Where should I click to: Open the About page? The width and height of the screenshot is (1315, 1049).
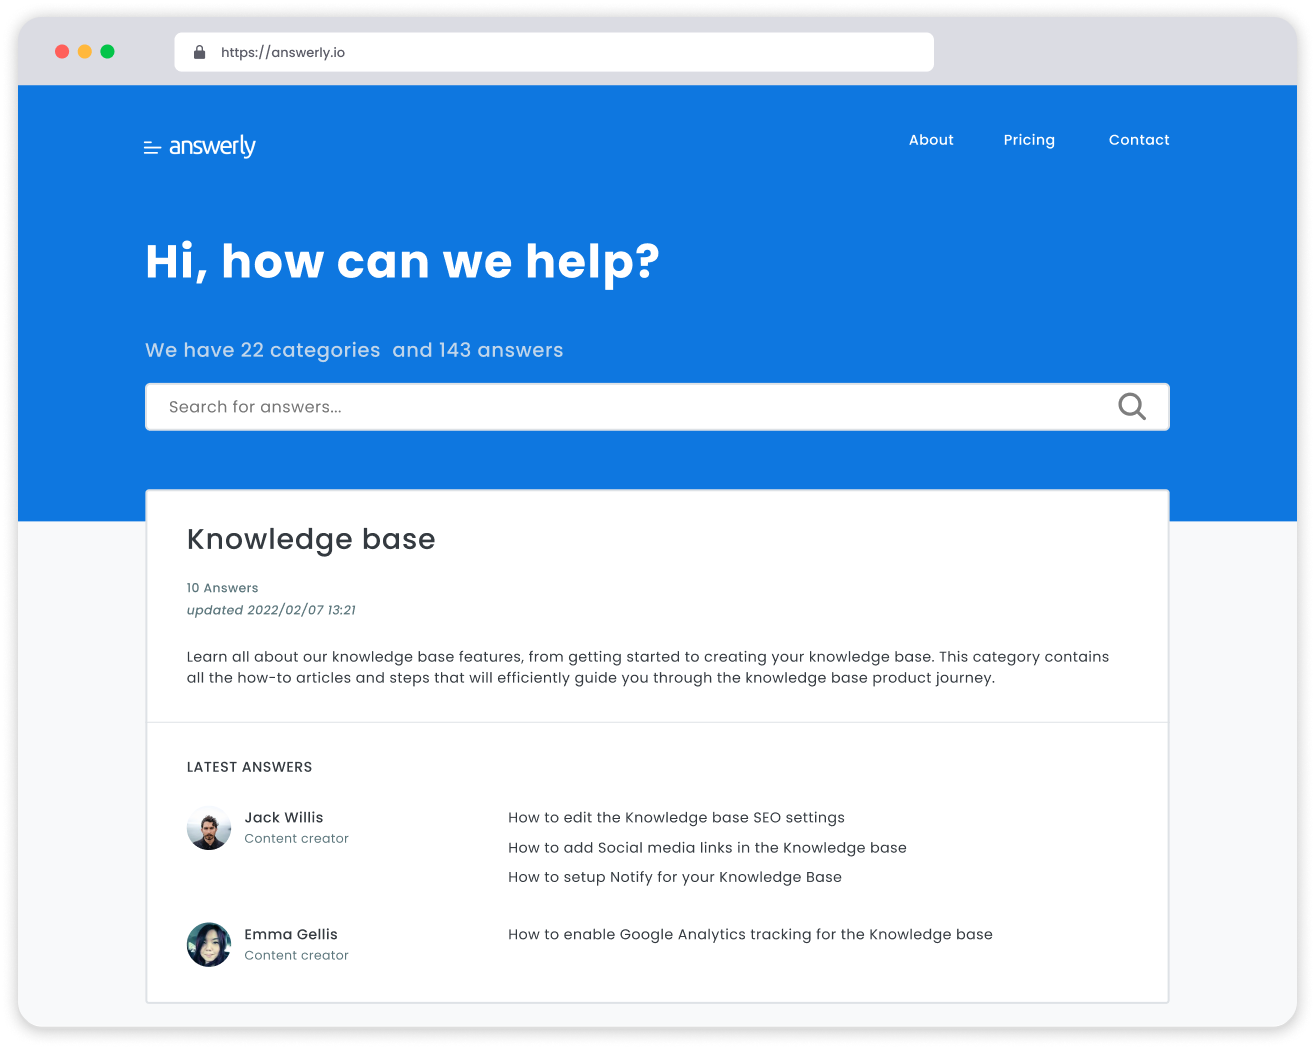pos(931,140)
